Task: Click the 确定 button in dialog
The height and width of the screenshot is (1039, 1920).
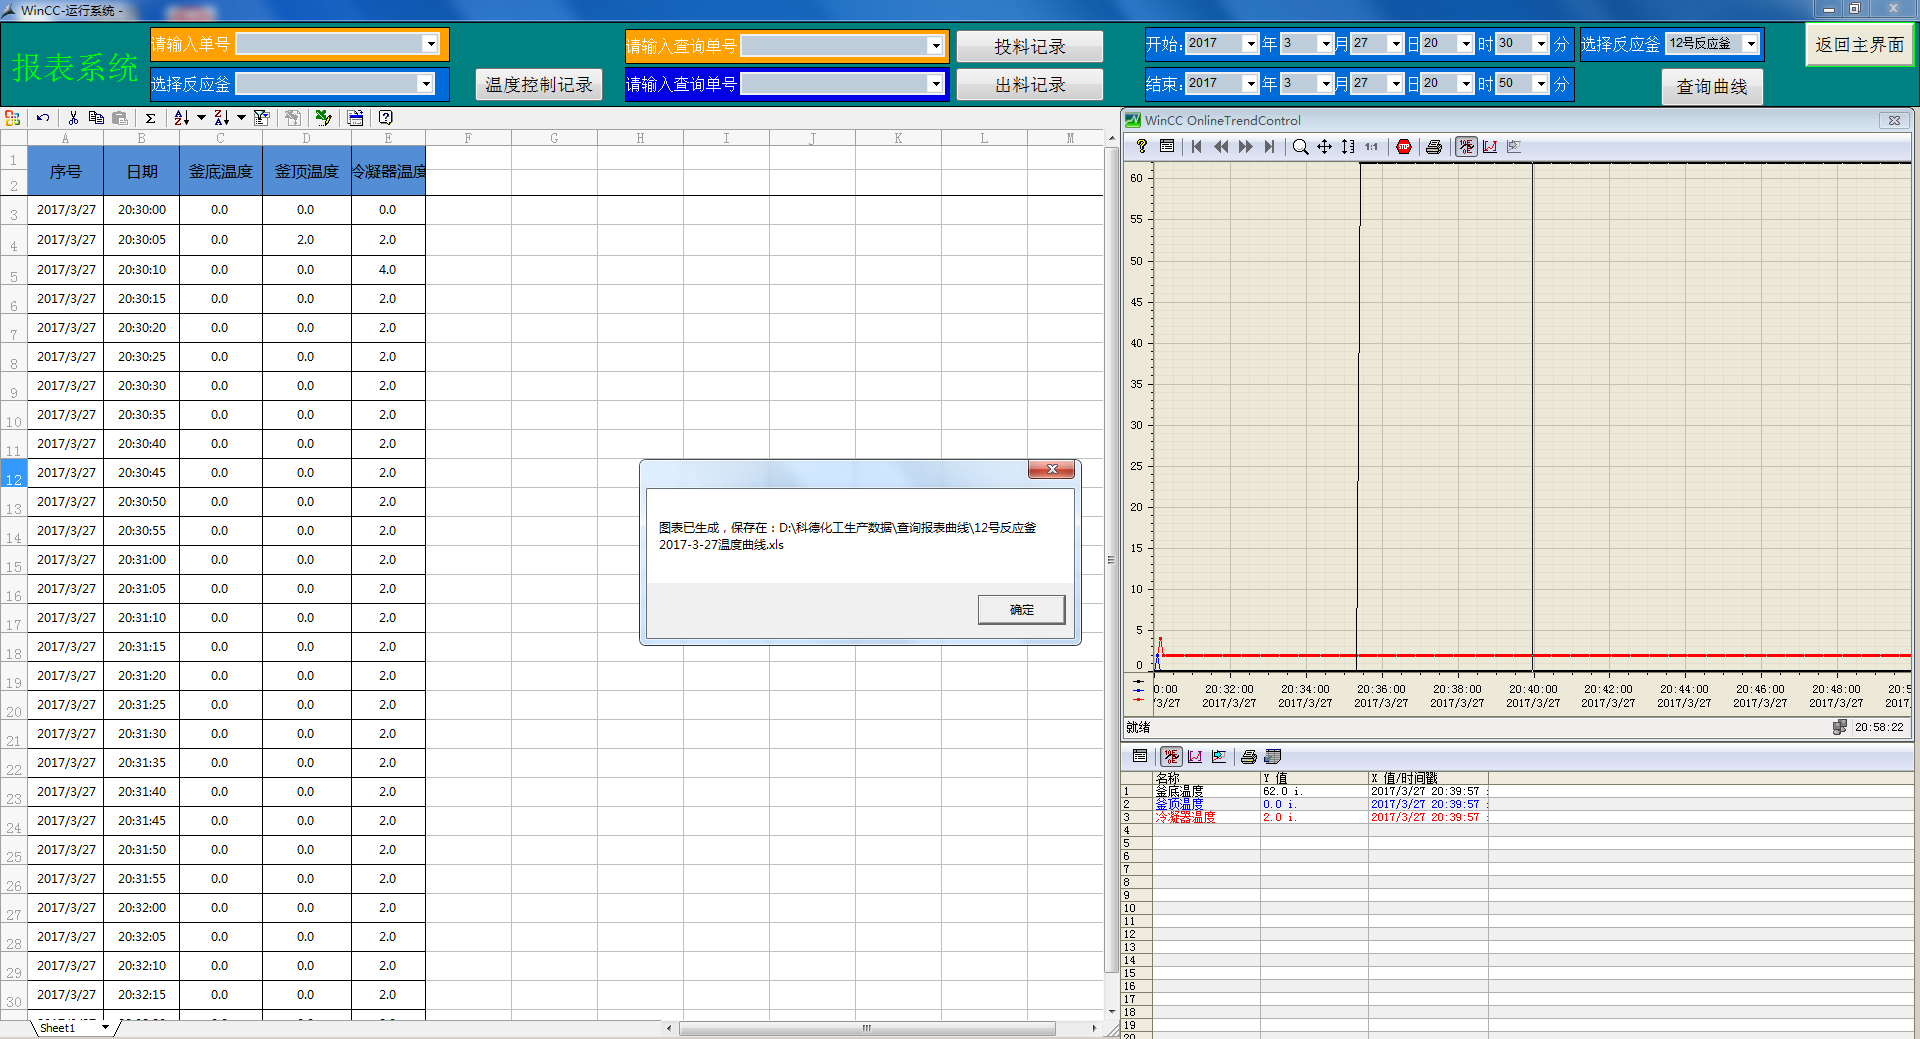Action: click(x=1021, y=610)
